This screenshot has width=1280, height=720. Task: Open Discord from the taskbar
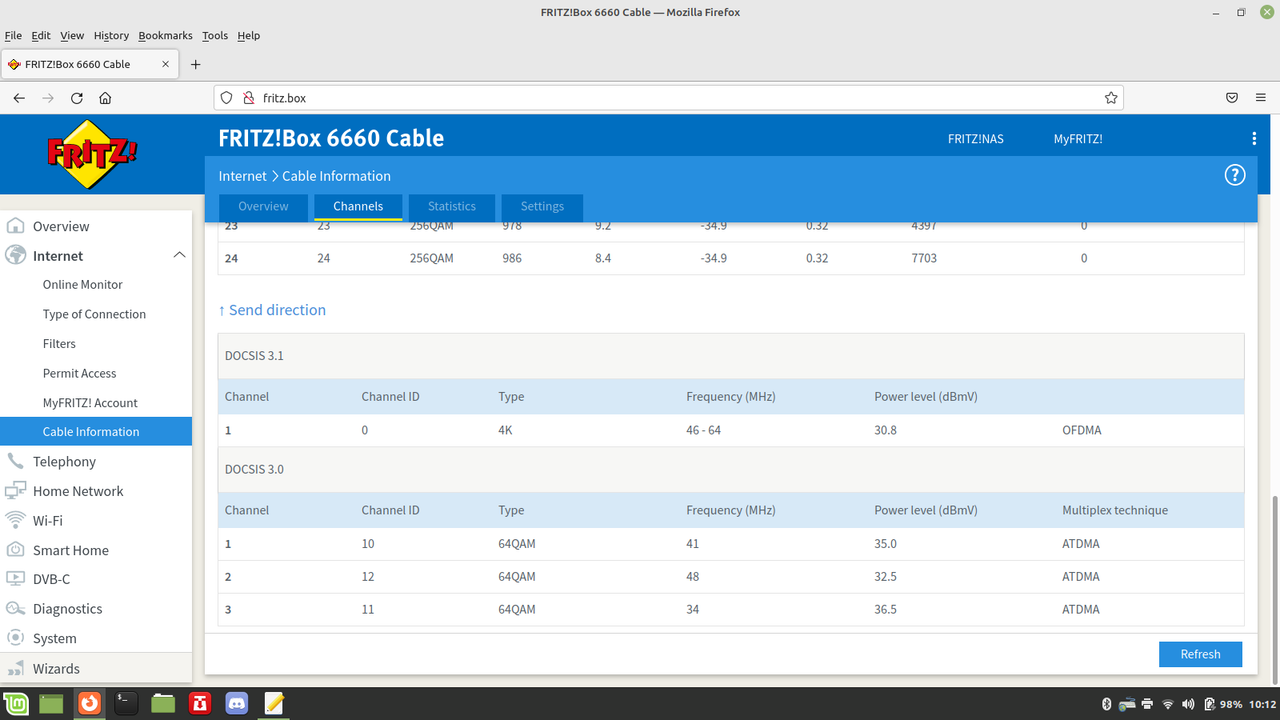[236, 704]
